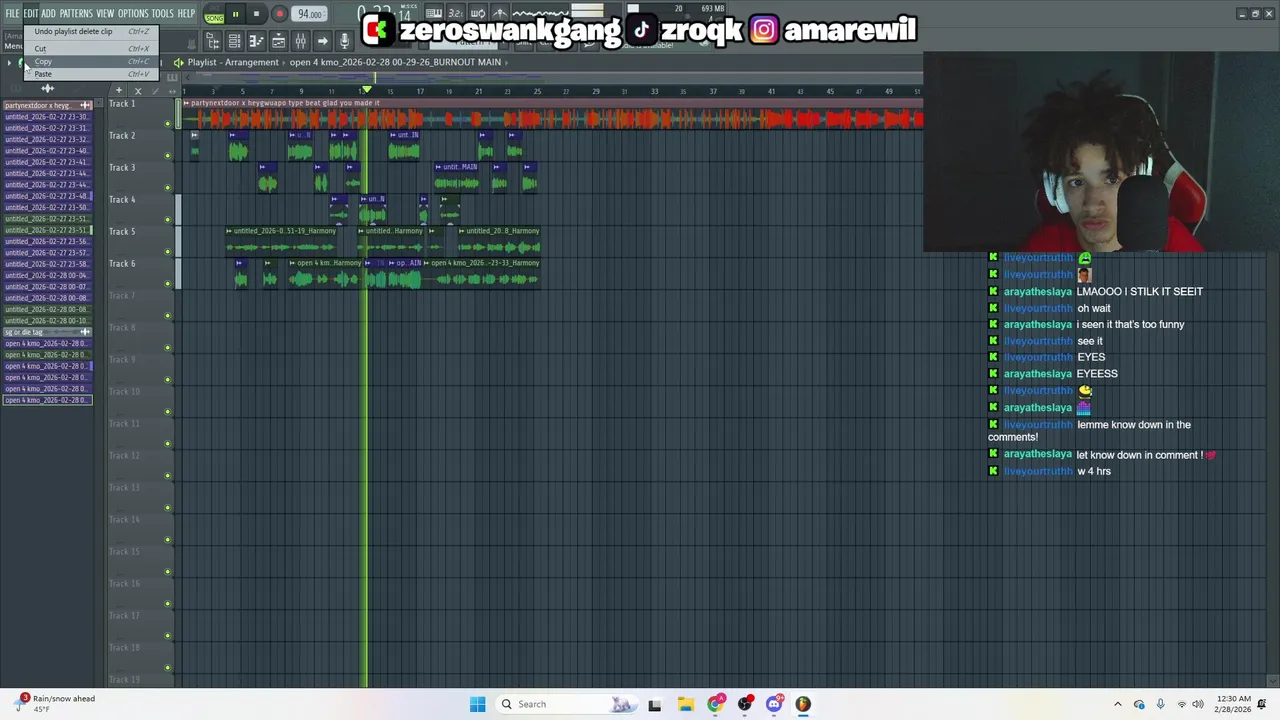Open the FILE menu
1280x720 pixels.
pos(12,14)
